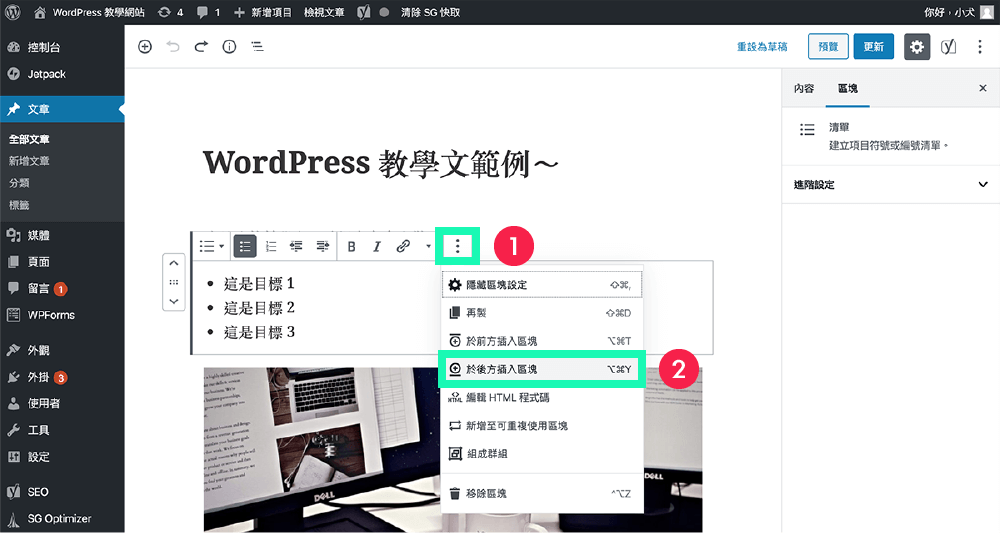Open 留言 in the sidebar
Image resolution: width=1000 pixels, height=533 pixels.
point(62,289)
